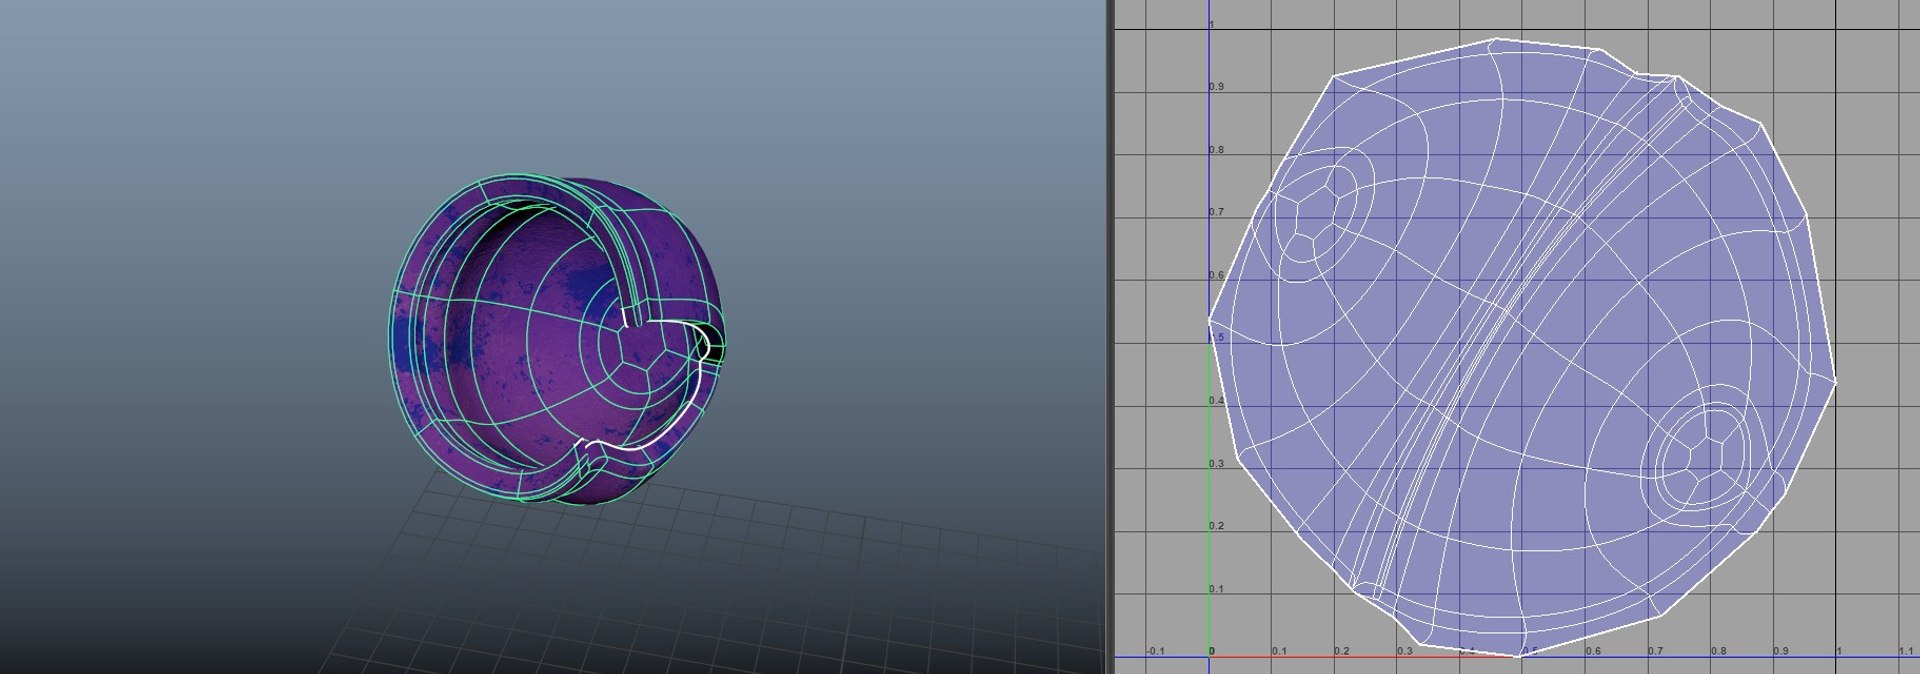
Task: Click the -0.1 label on the horizontal U axis
Action: (x=1156, y=651)
